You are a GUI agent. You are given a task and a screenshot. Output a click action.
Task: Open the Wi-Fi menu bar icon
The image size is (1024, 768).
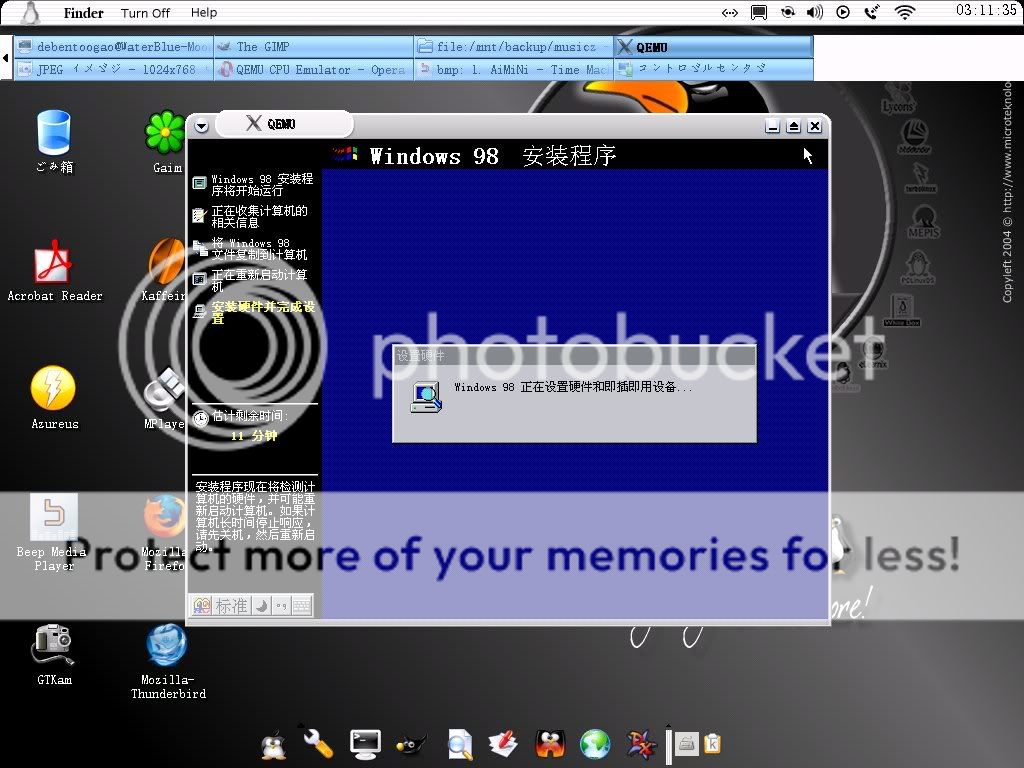tap(904, 12)
